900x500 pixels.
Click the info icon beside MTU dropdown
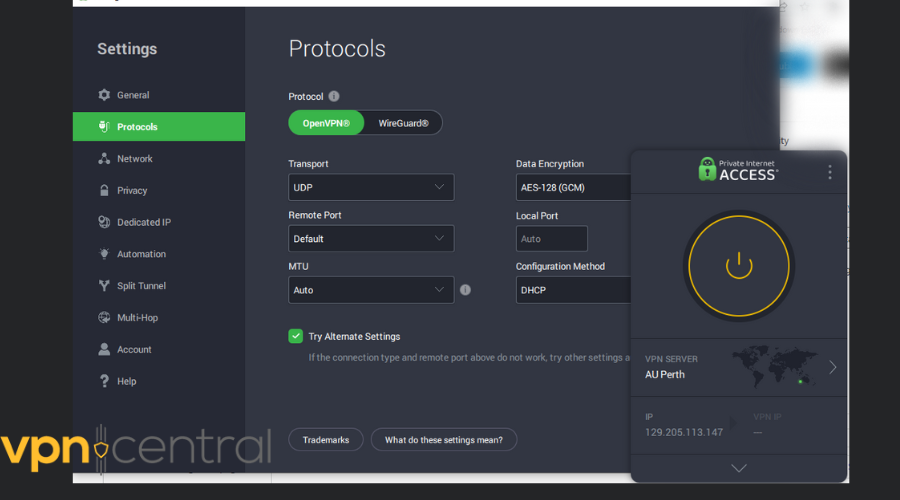(465, 290)
